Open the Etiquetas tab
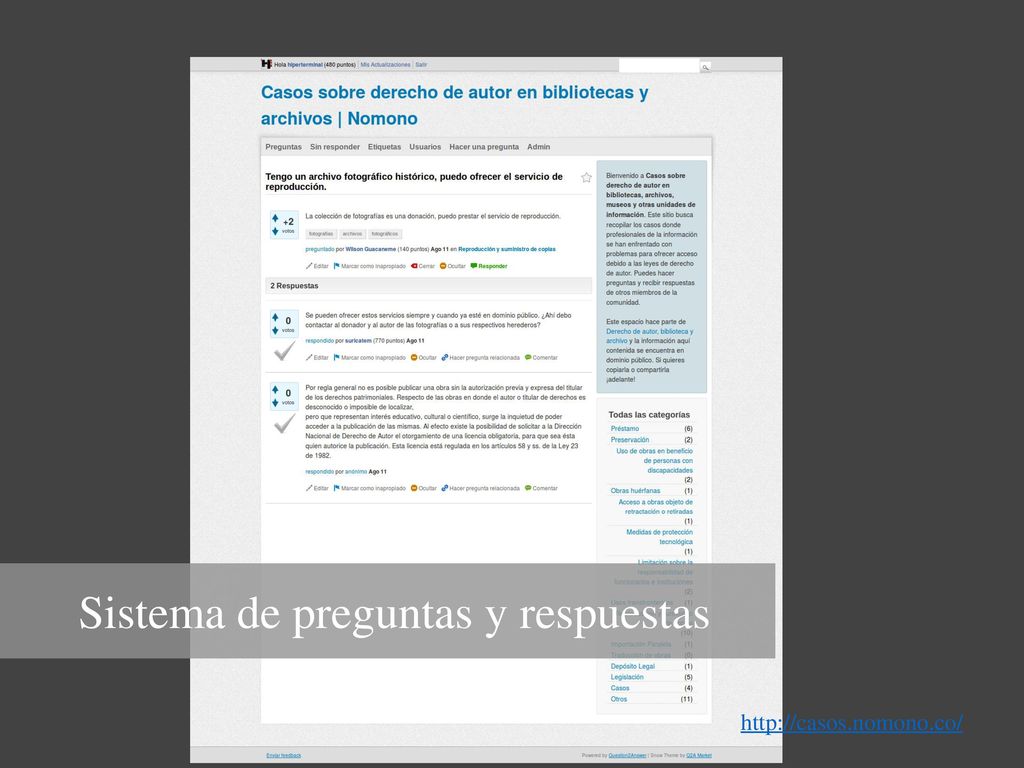1024x768 pixels. tap(384, 147)
